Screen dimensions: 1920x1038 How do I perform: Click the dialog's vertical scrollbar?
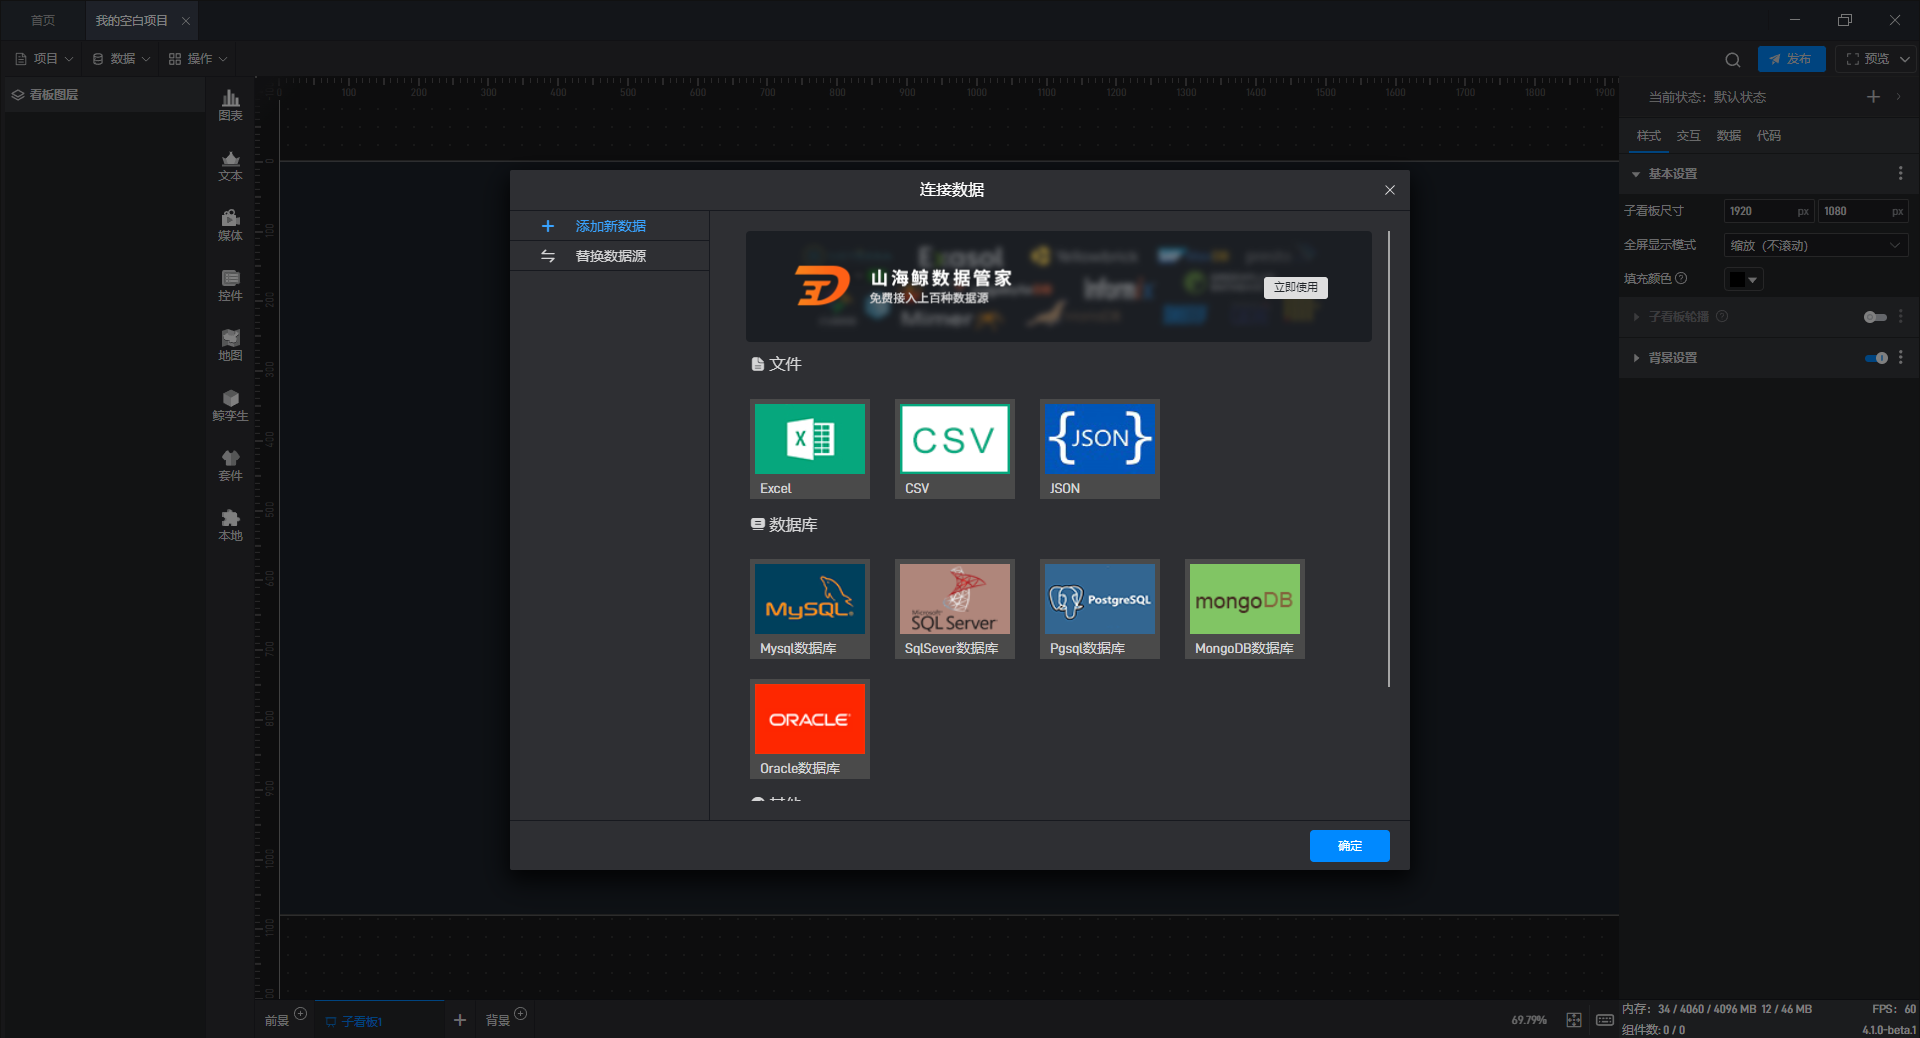click(x=1389, y=459)
